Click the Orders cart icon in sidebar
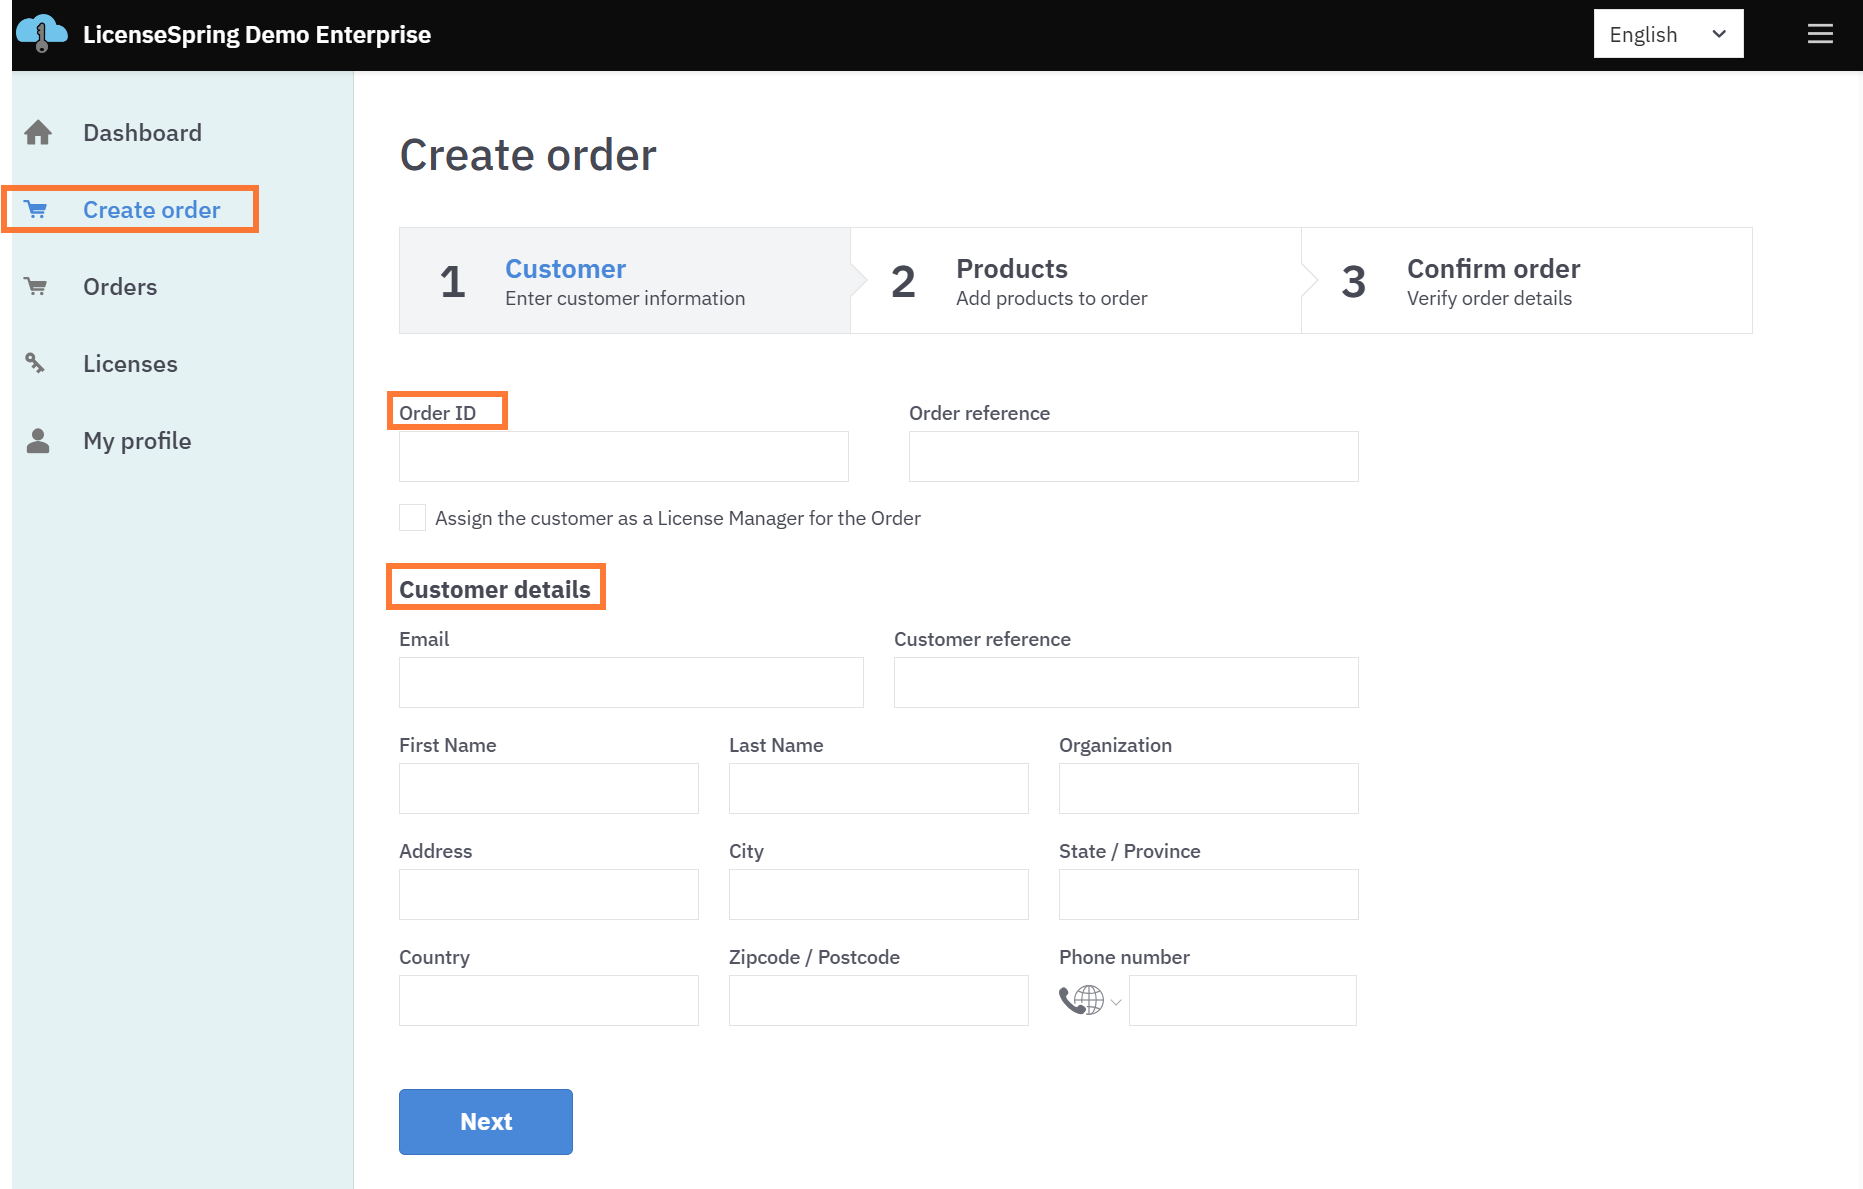Image resolution: width=1863 pixels, height=1189 pixels. [36, 287]
